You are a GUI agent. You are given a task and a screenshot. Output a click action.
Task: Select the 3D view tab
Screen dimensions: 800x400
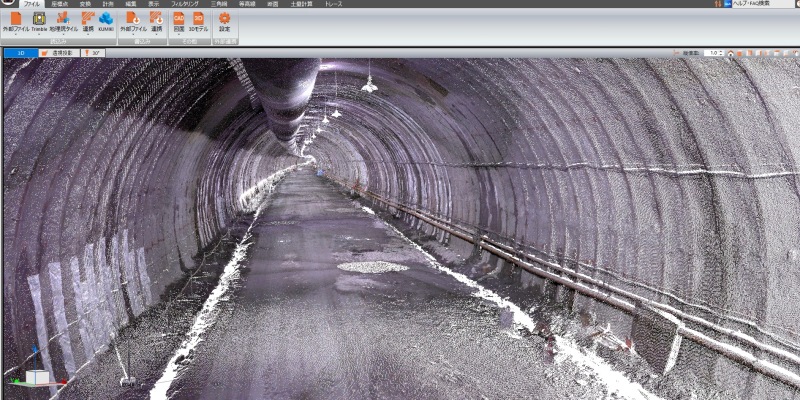coord(21,53)
